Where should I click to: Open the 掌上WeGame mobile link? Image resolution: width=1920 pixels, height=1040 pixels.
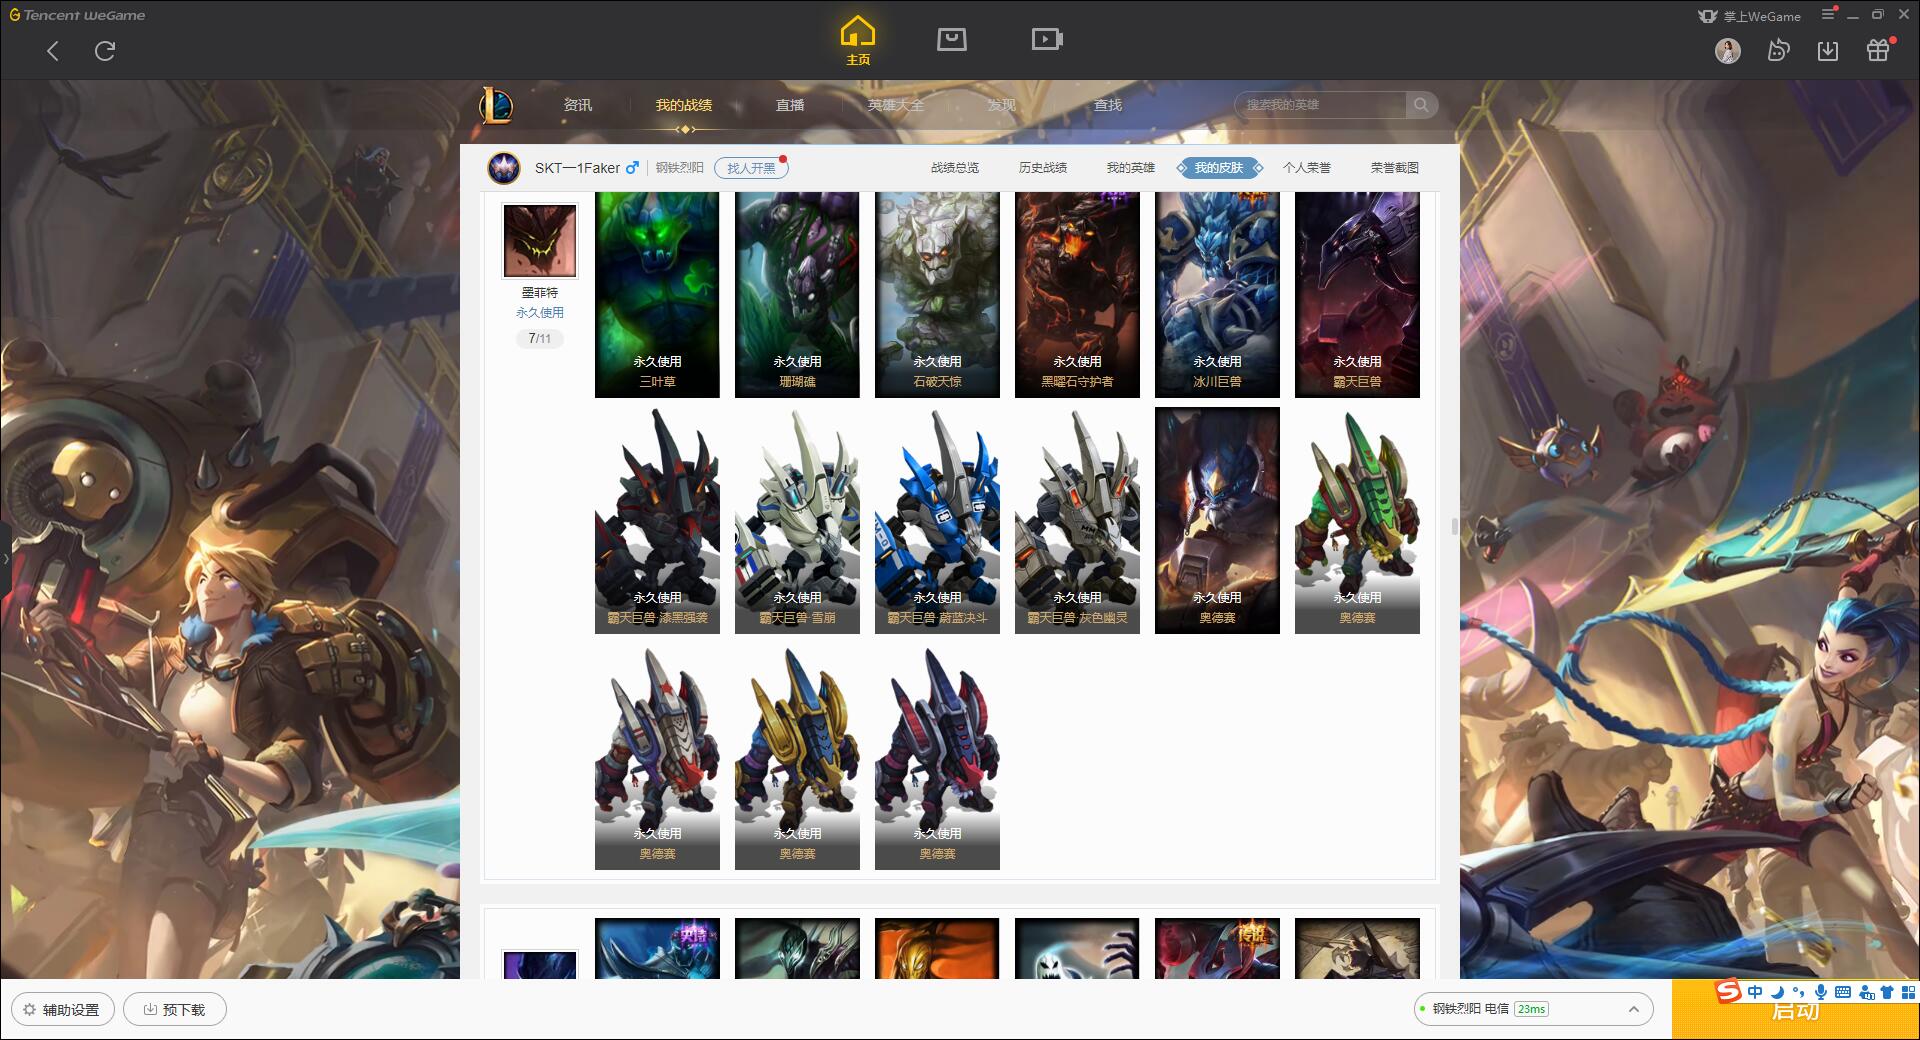tap(1749, 16)
